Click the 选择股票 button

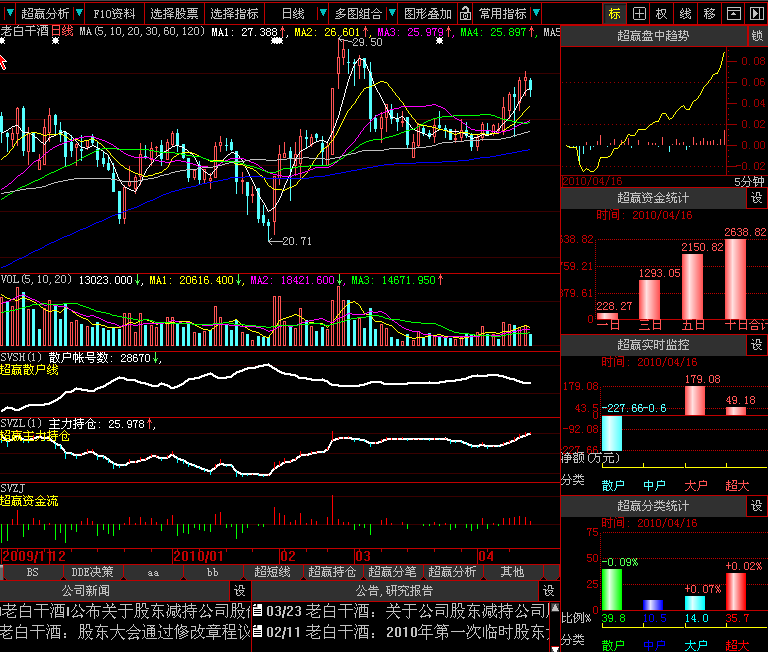pyautogui.click(x=174, y=14)
